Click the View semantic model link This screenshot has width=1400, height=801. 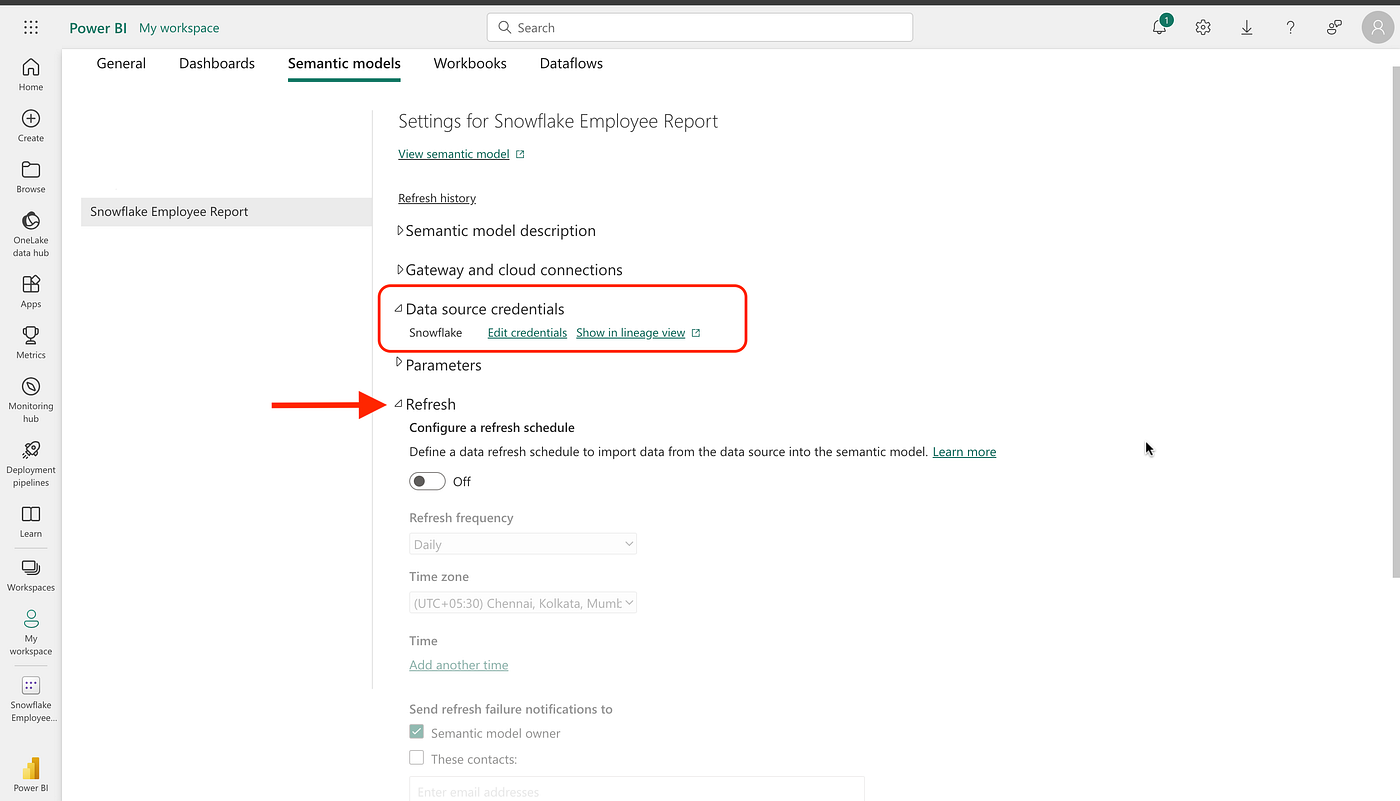tap(454, 154)
